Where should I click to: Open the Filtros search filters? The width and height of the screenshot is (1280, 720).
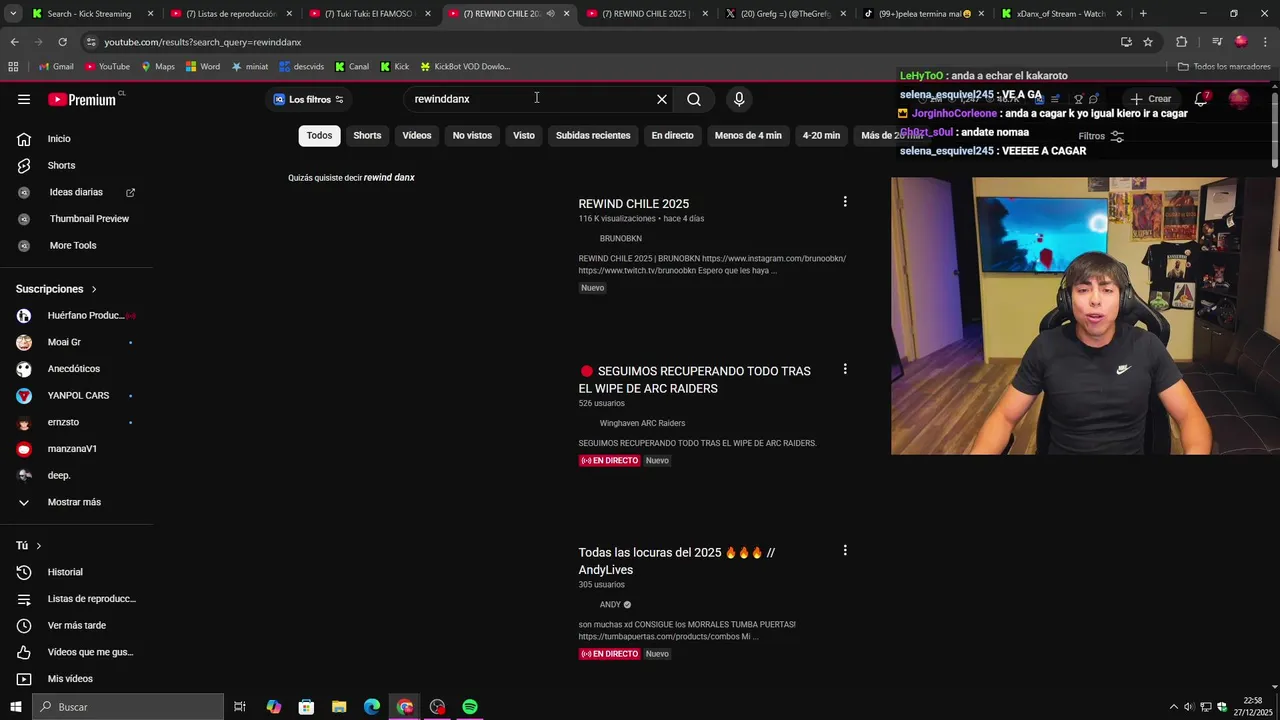pos(1101,136)
